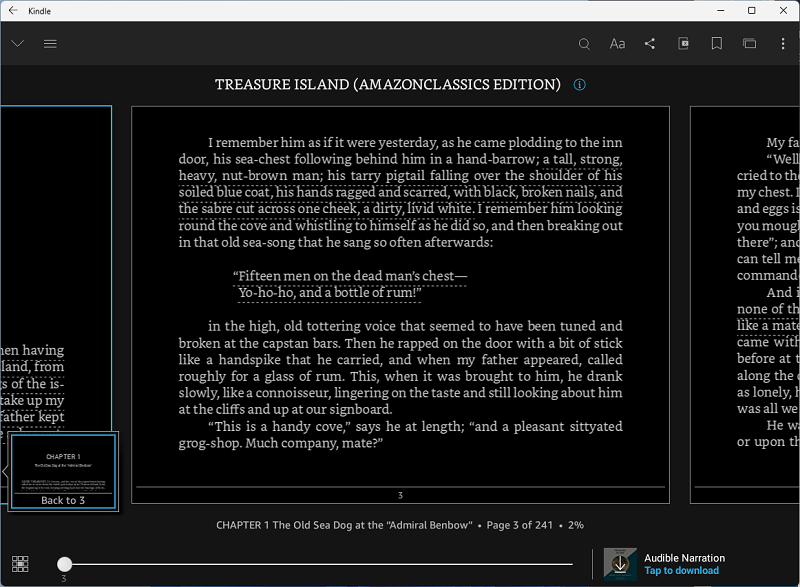Image resolution: width=800 pixels, height=587 pixels.
Task: Bookmark this page
Action: click(x=717, y=44)
